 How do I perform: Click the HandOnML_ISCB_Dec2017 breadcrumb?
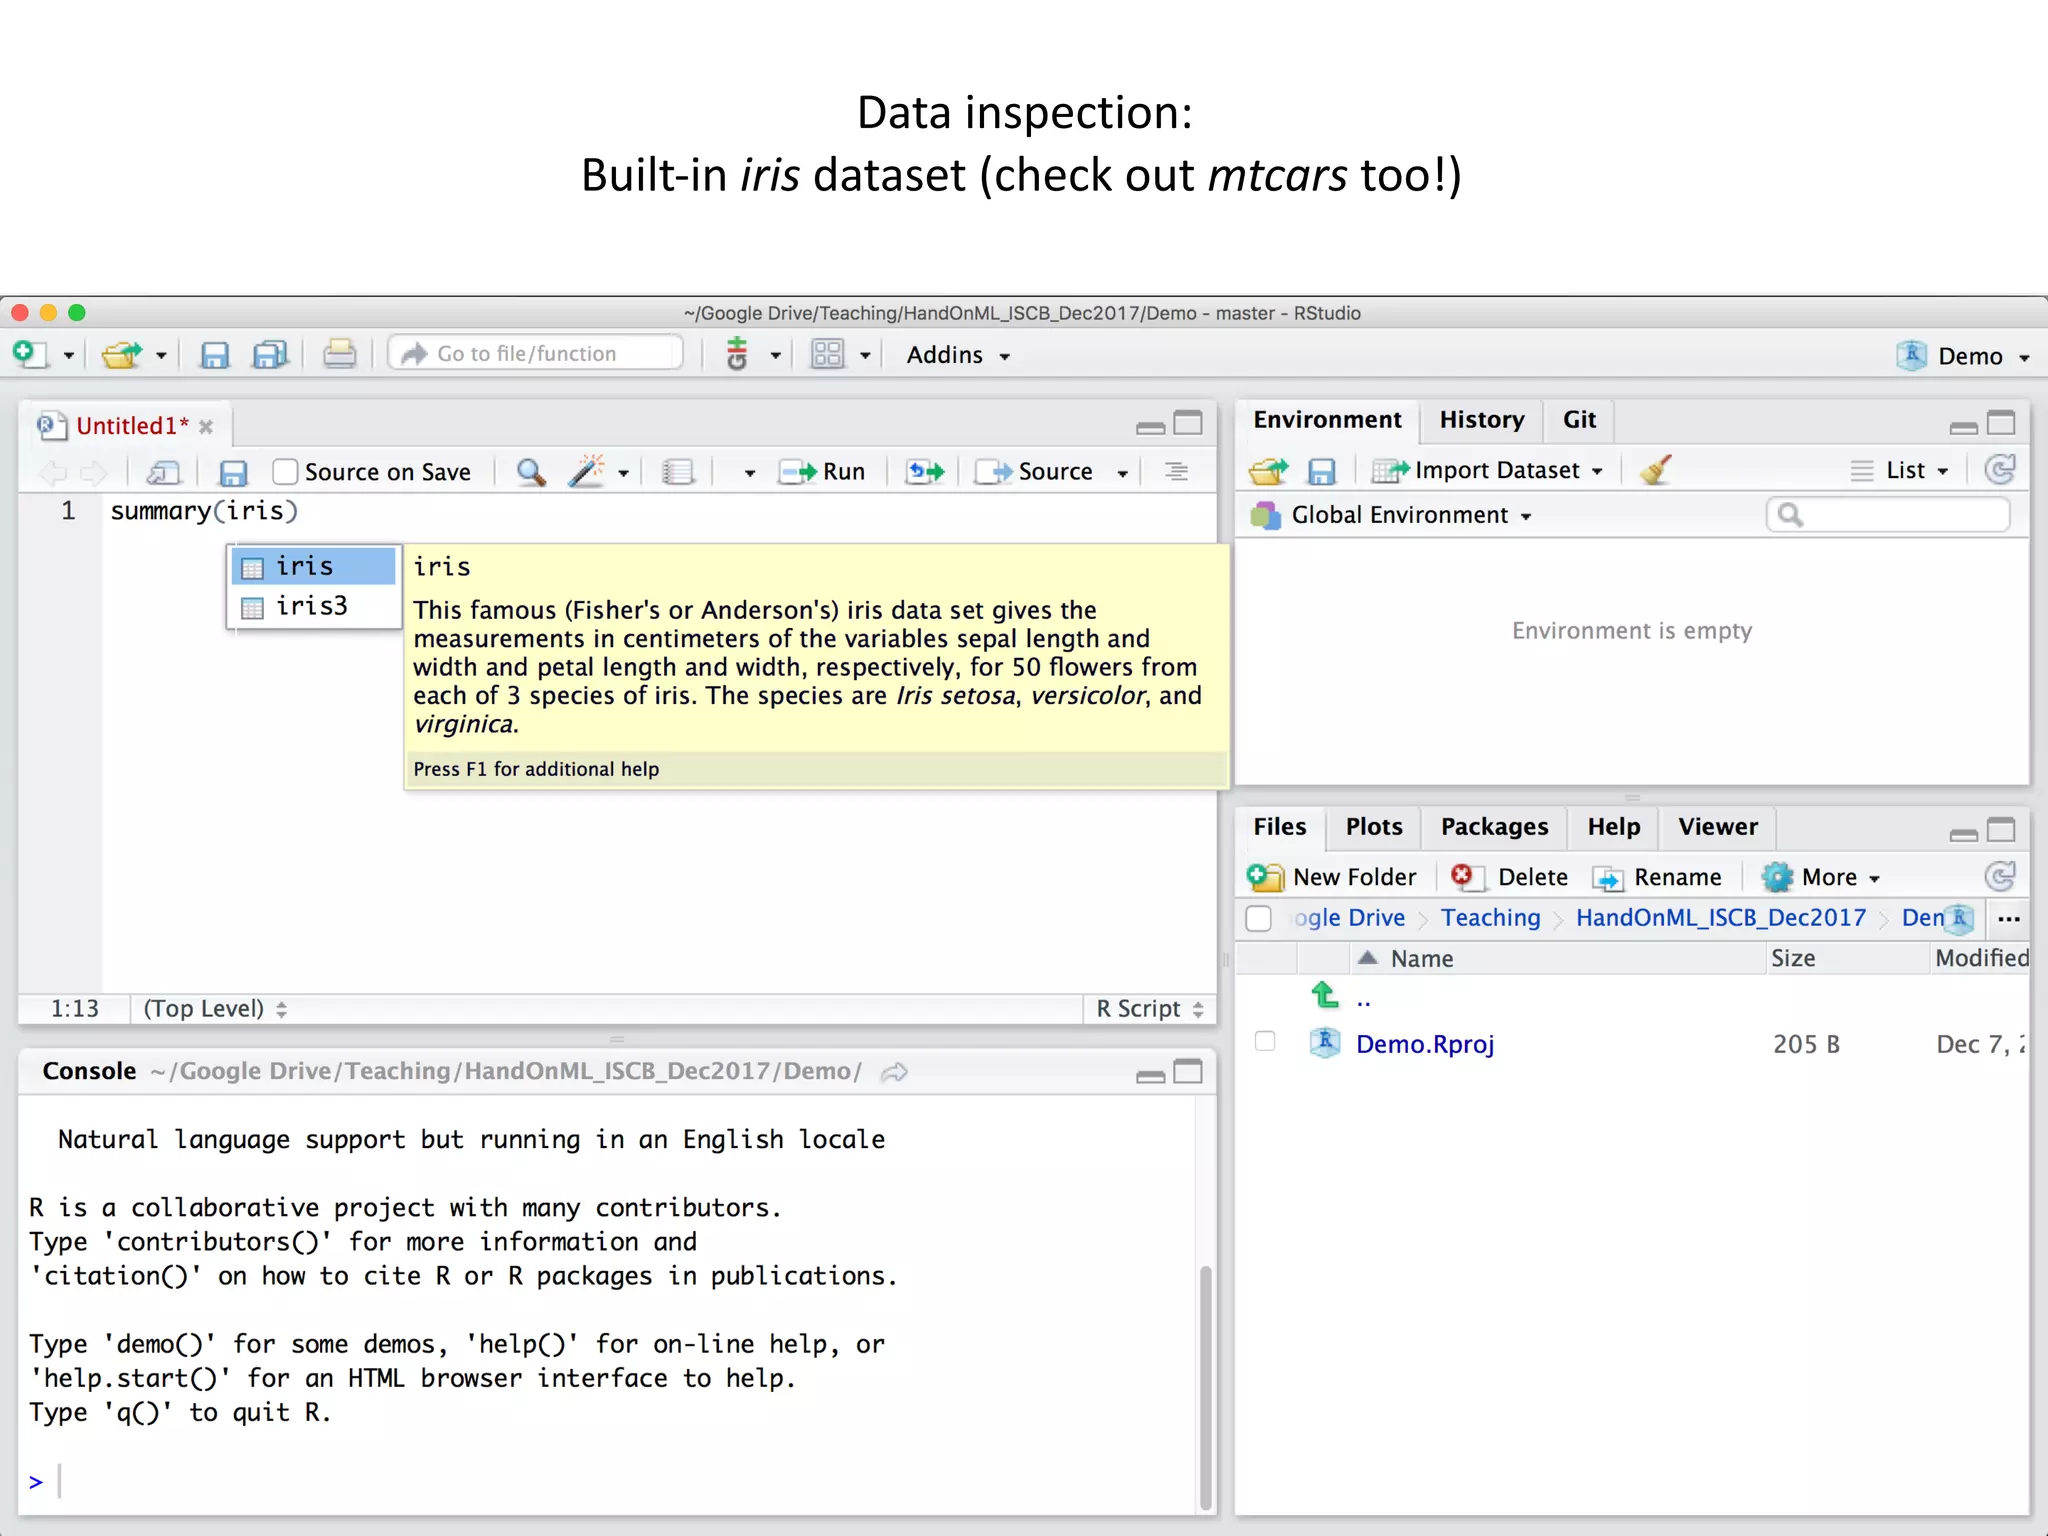1720,917
